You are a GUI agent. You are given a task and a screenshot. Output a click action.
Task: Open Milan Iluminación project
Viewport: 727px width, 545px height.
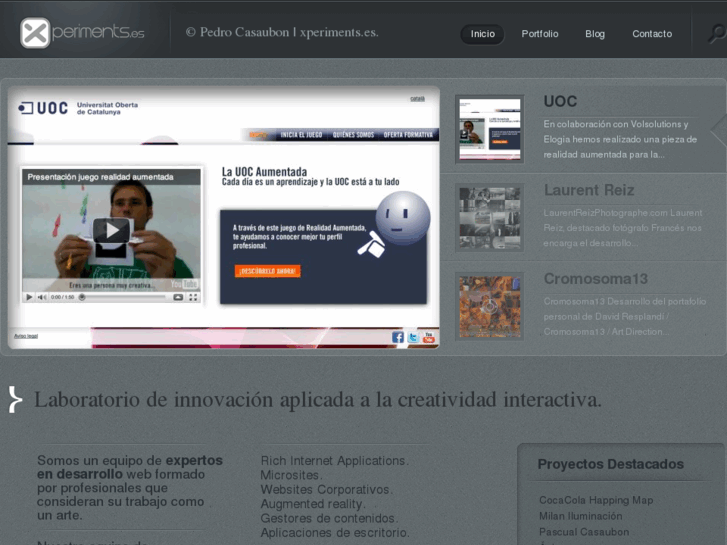(580, 516)
